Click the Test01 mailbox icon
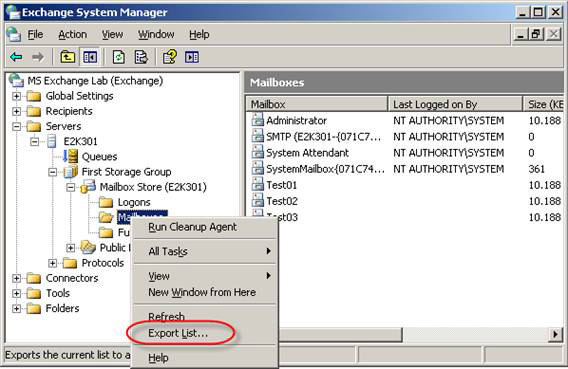This screenshot has width=568, height=369. [258, 184]
